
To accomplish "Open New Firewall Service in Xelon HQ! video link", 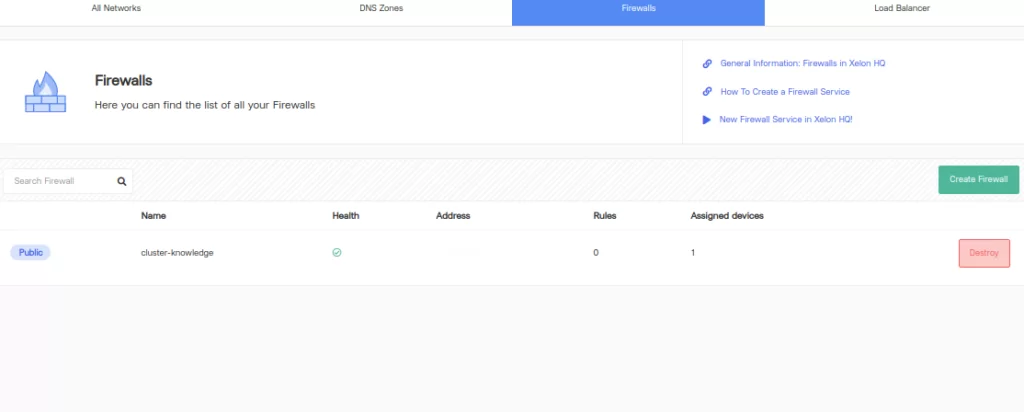I will [786, 119].
